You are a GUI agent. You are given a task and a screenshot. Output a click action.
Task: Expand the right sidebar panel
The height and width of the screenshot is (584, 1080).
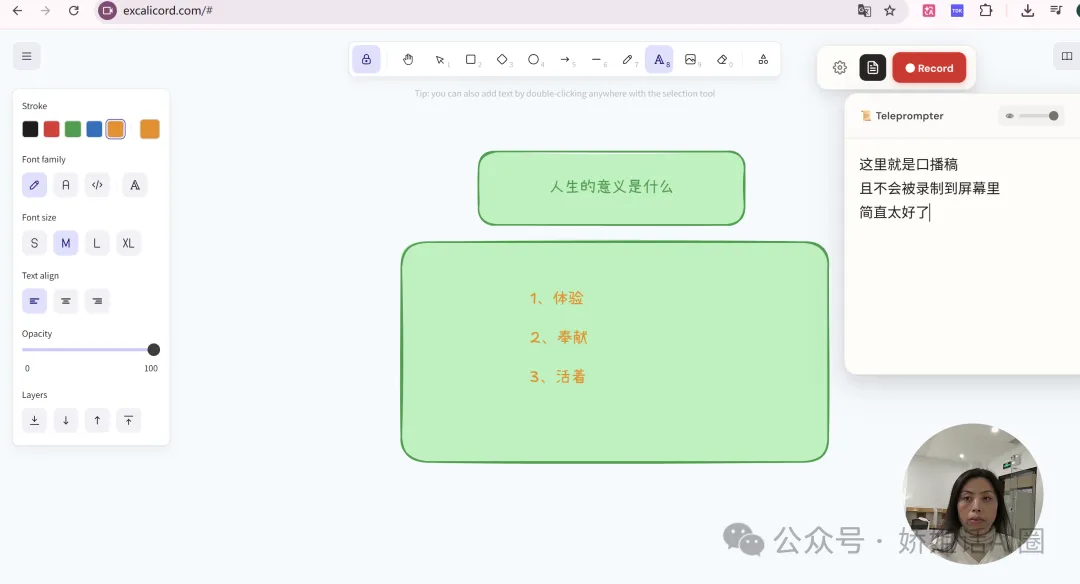1066,56
